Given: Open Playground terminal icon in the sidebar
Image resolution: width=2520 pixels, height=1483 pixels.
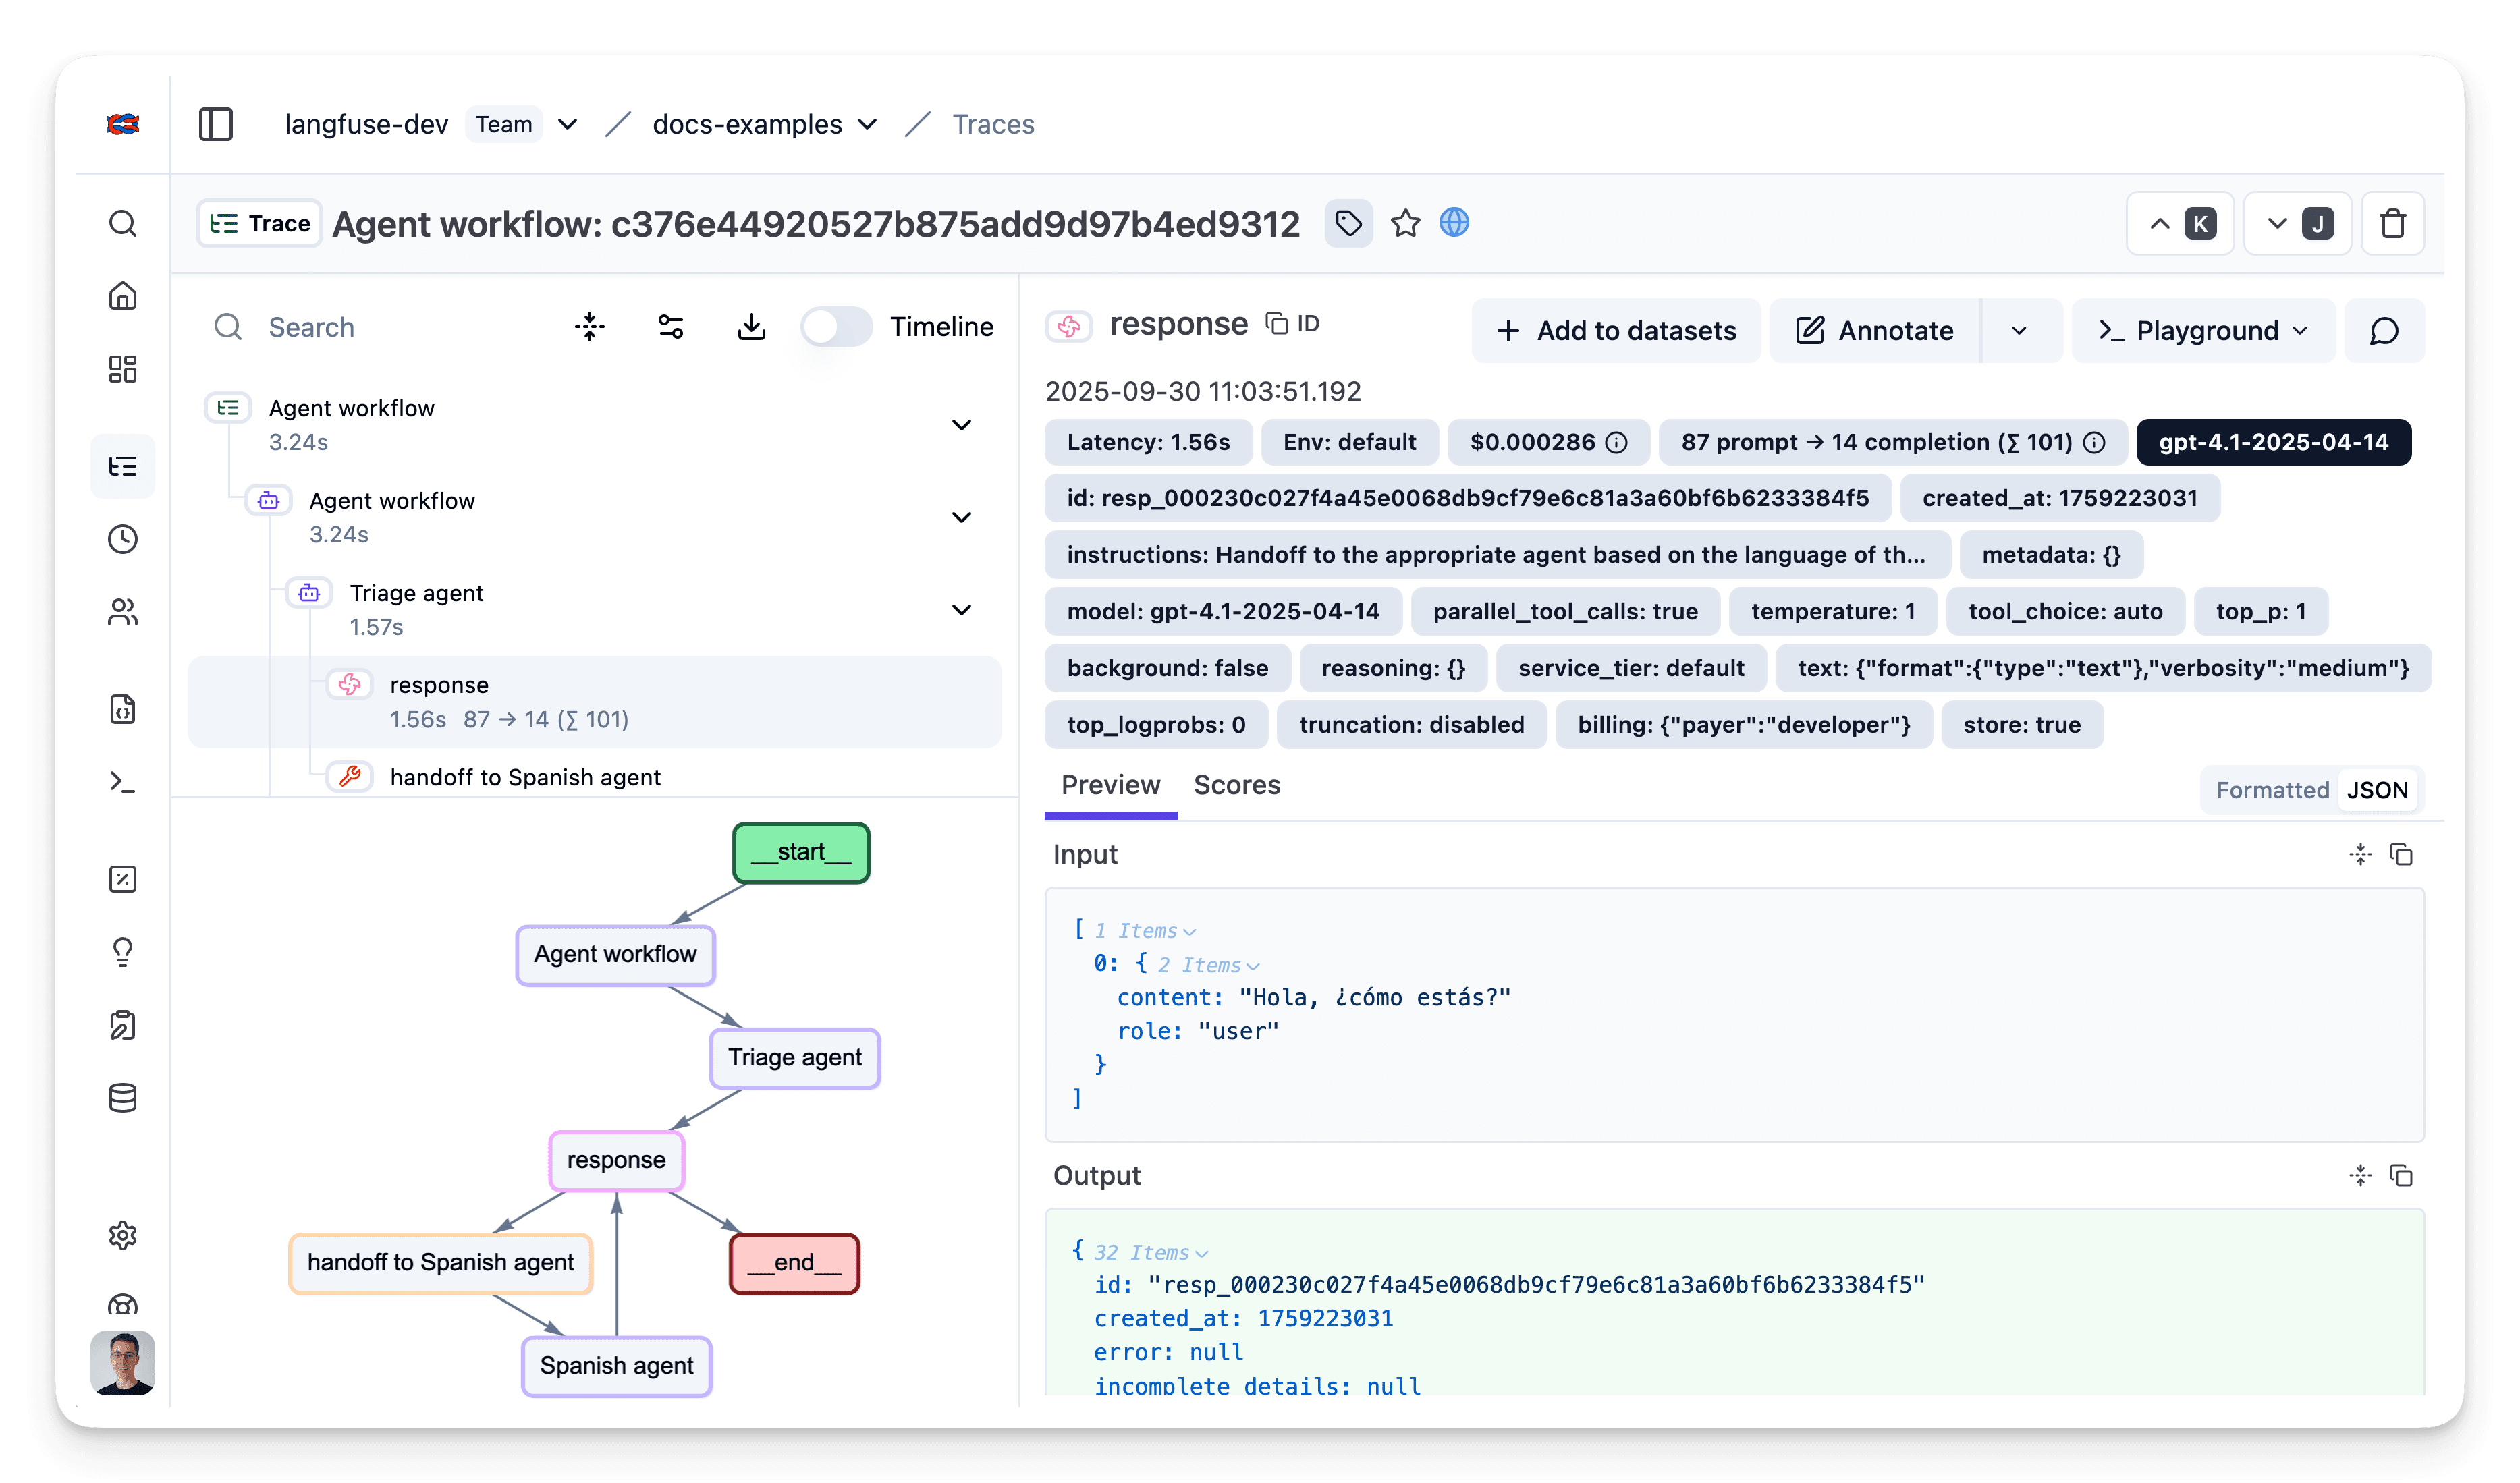Looking at the screenshot, I should coord(123,782).
